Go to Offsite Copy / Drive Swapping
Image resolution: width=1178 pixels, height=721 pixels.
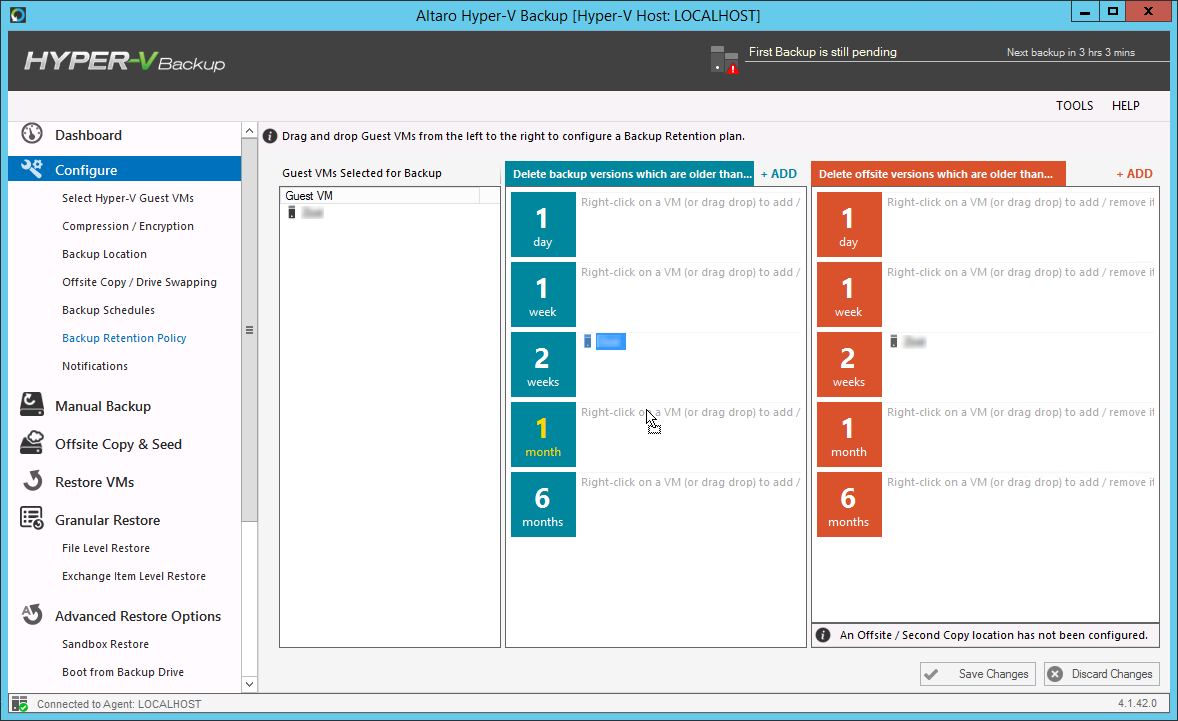tap(139, 282)
